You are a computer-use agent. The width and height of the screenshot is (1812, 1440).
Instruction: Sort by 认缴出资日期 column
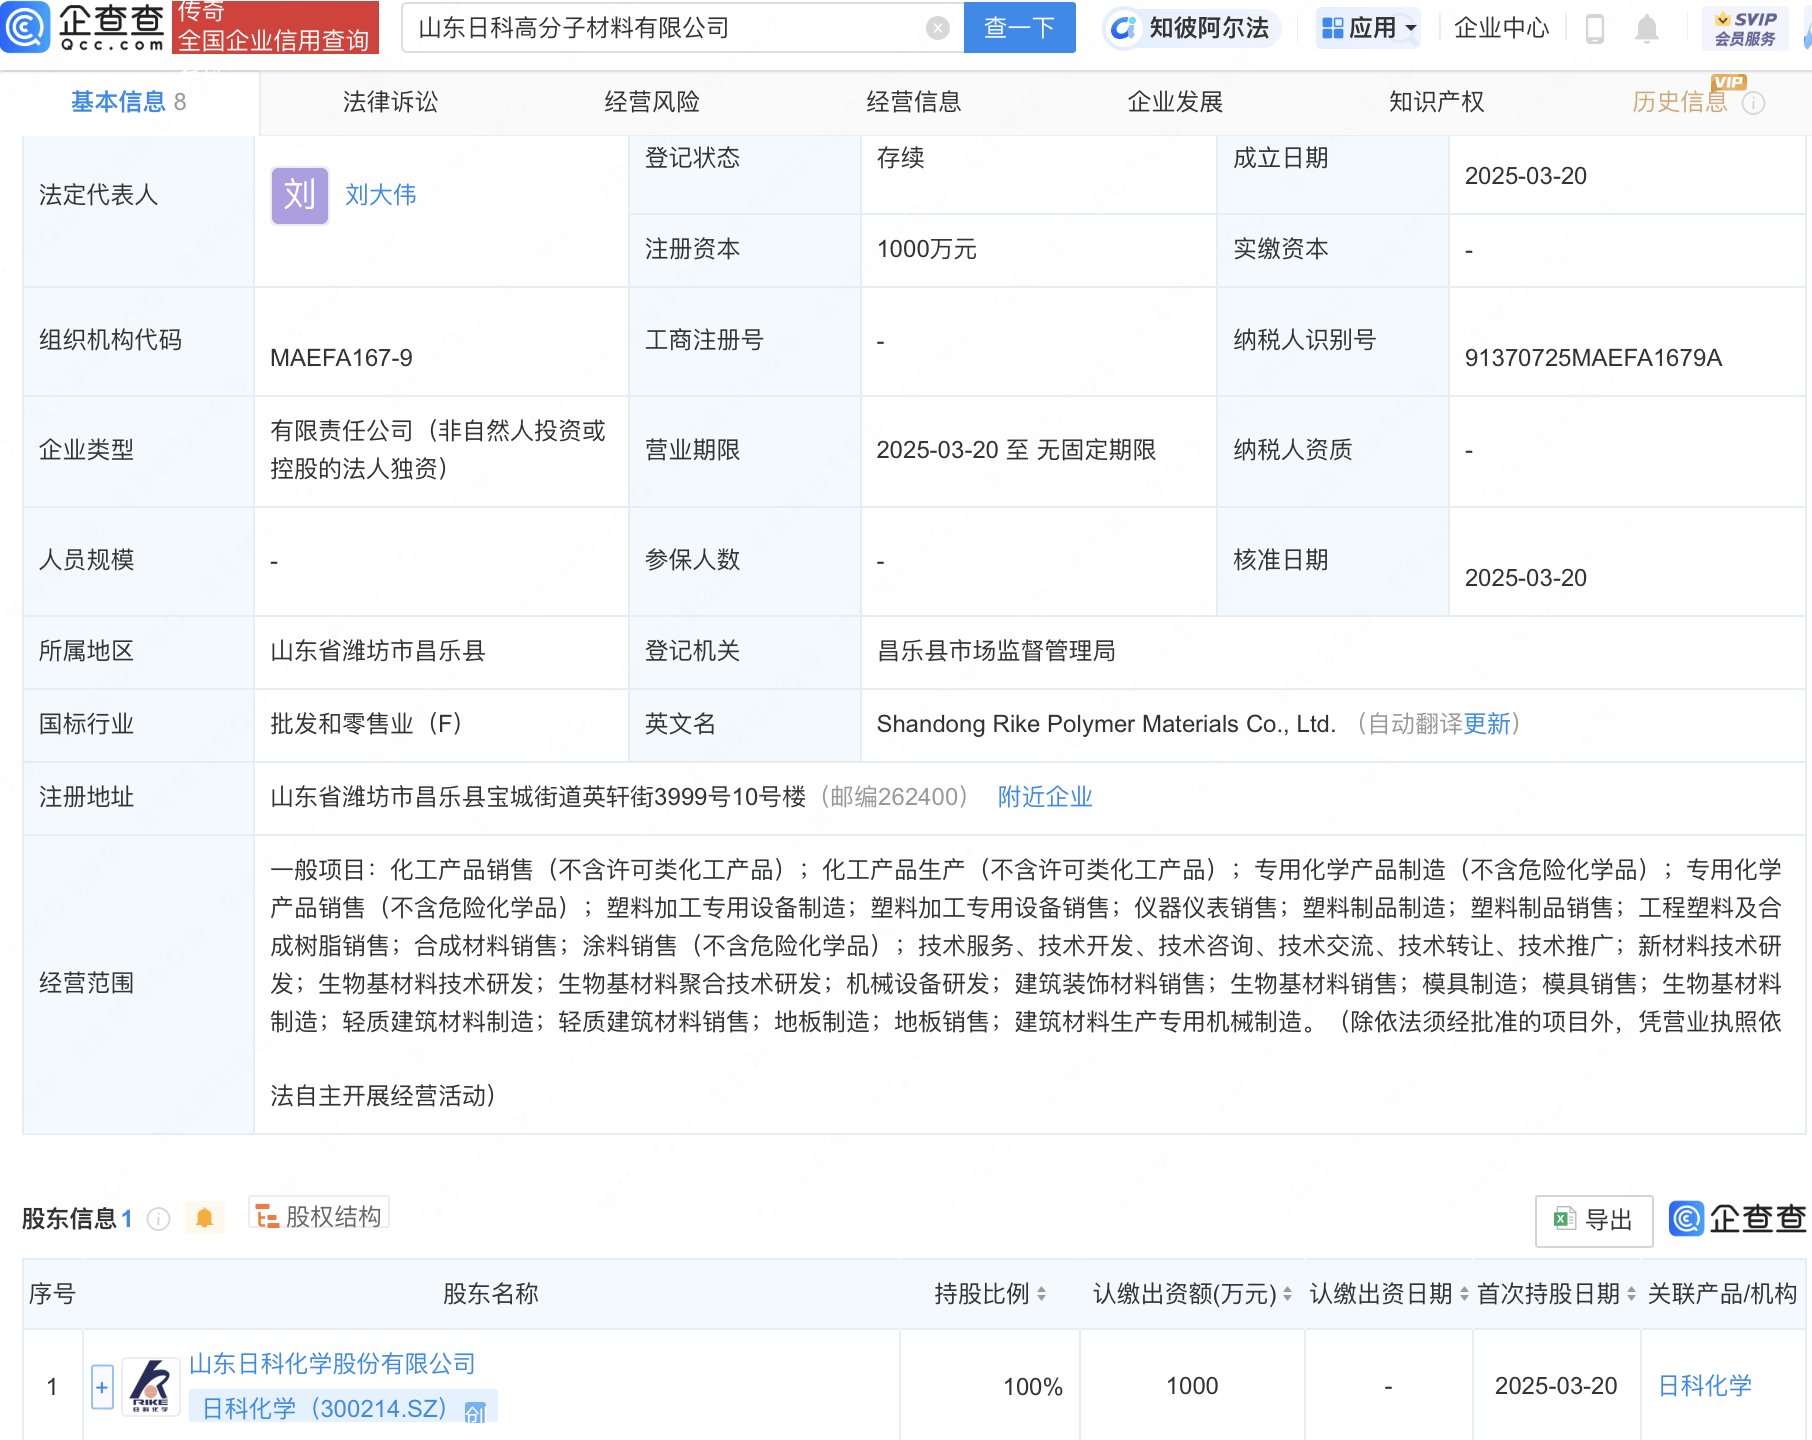pos(1464,1294)
